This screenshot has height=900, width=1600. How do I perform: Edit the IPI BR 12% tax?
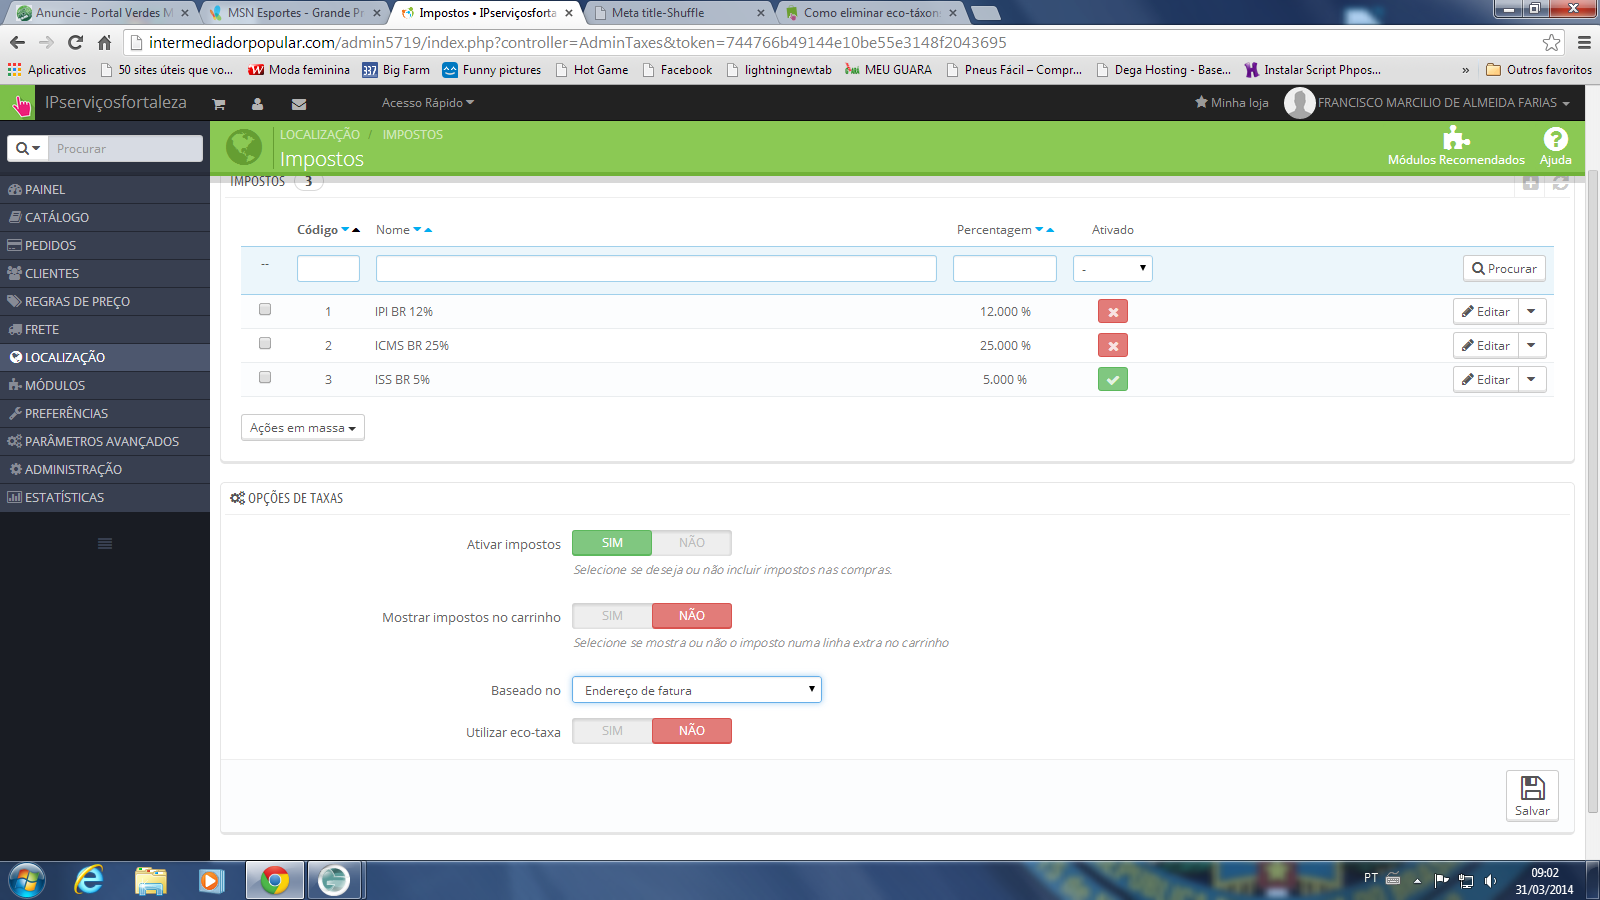point(1486,312)
